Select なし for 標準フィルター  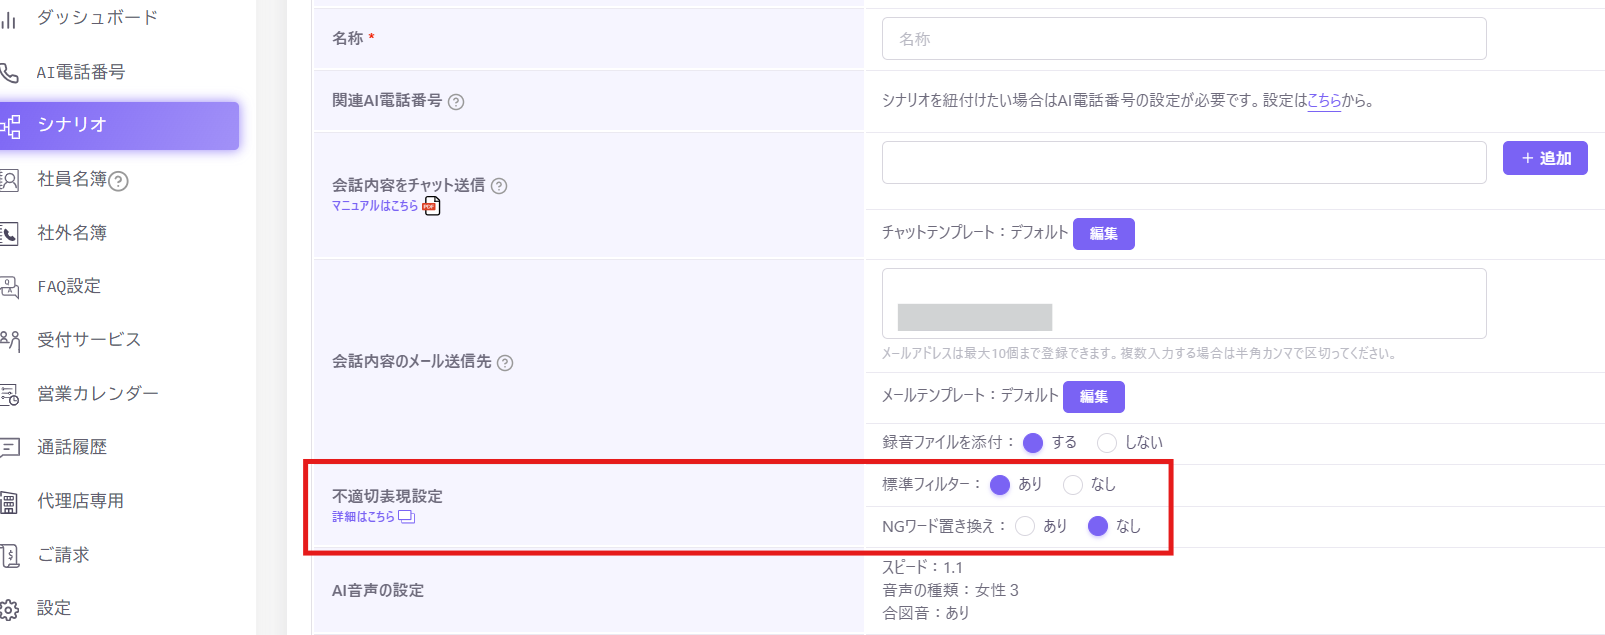point(1073,485)
